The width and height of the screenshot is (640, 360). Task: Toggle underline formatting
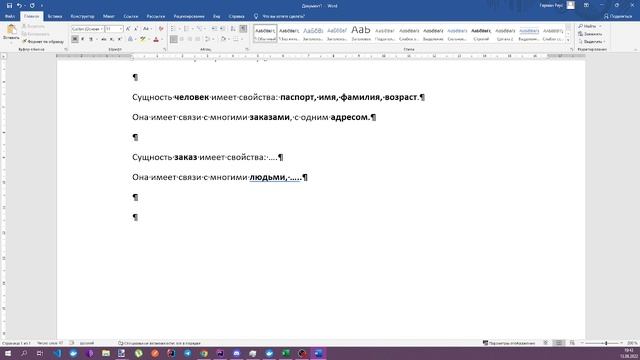click(91, 39)
